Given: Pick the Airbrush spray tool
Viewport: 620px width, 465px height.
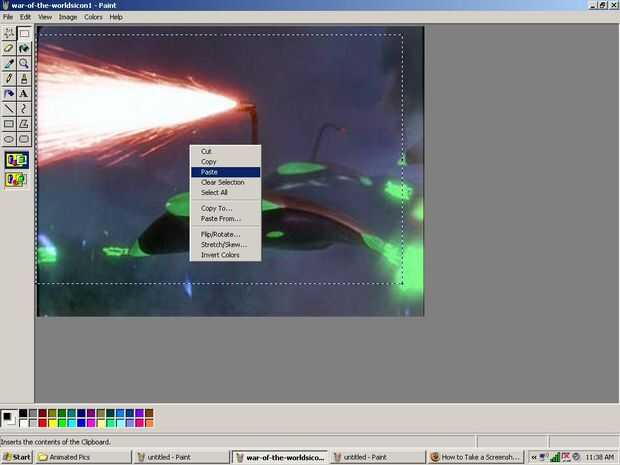Looking at the screenshot, I should (x=9, y=94).
